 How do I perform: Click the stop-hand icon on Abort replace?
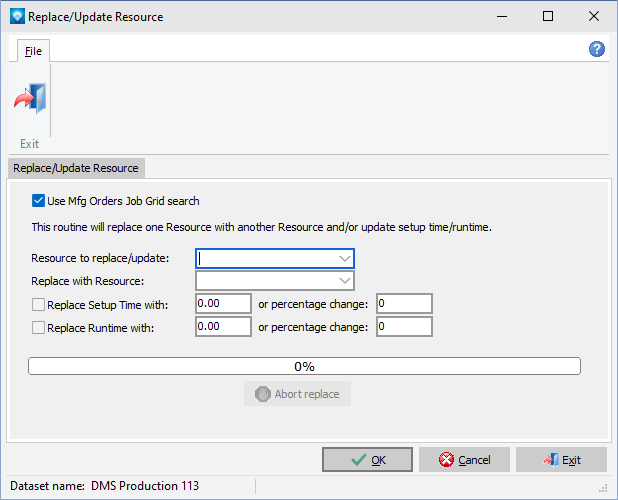click(x=262, y=394)
